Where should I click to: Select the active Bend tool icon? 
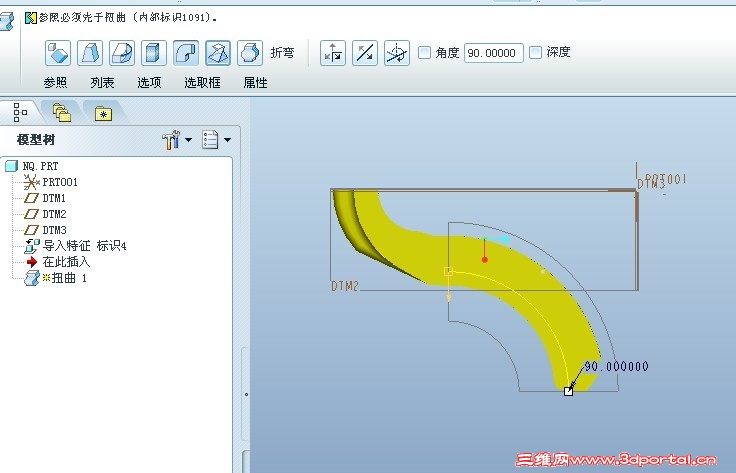point(186,53)
